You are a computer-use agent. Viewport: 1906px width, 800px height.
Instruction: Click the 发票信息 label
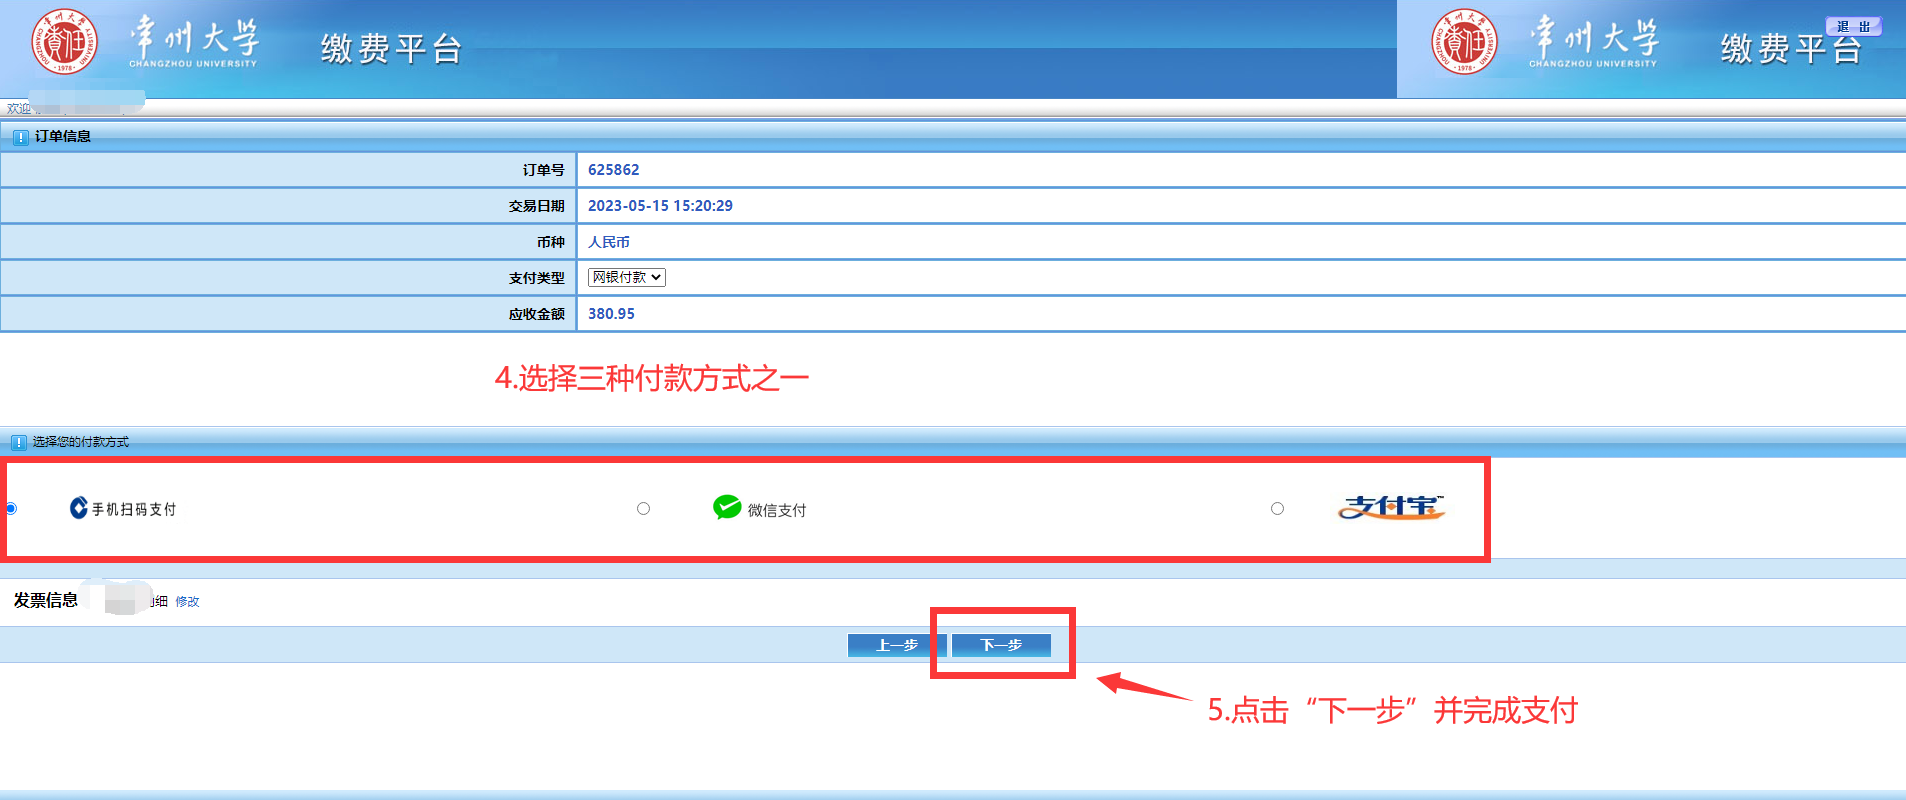(x=46, y=600)
